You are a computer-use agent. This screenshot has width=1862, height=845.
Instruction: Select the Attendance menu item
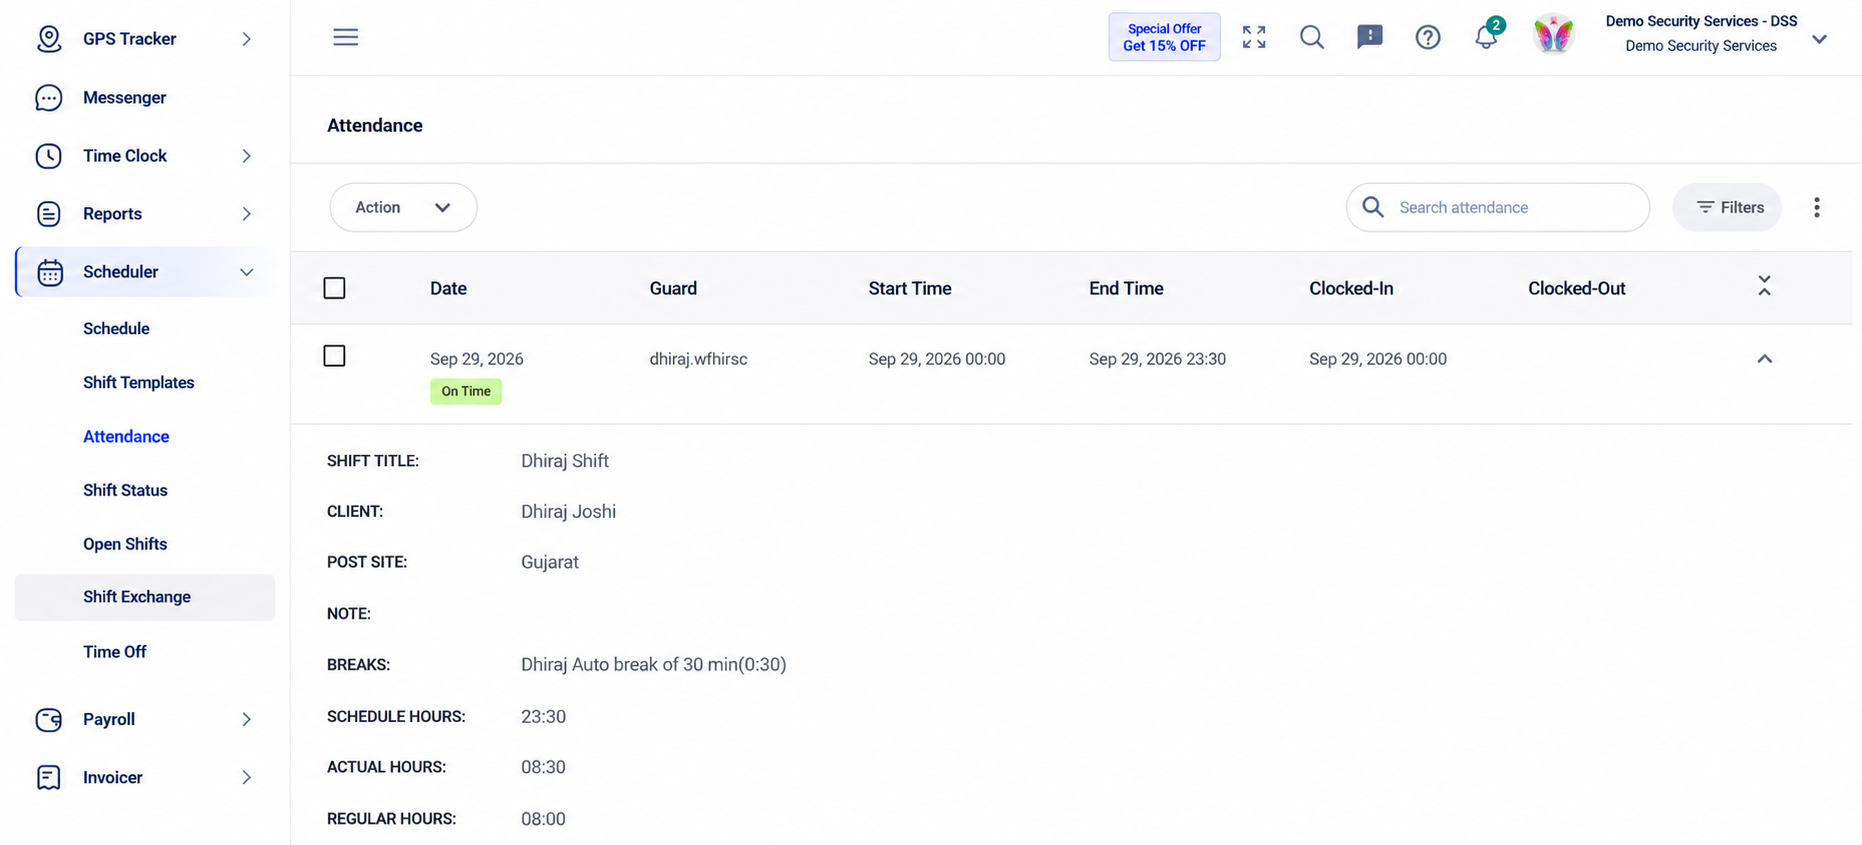(x=126, y=437)
